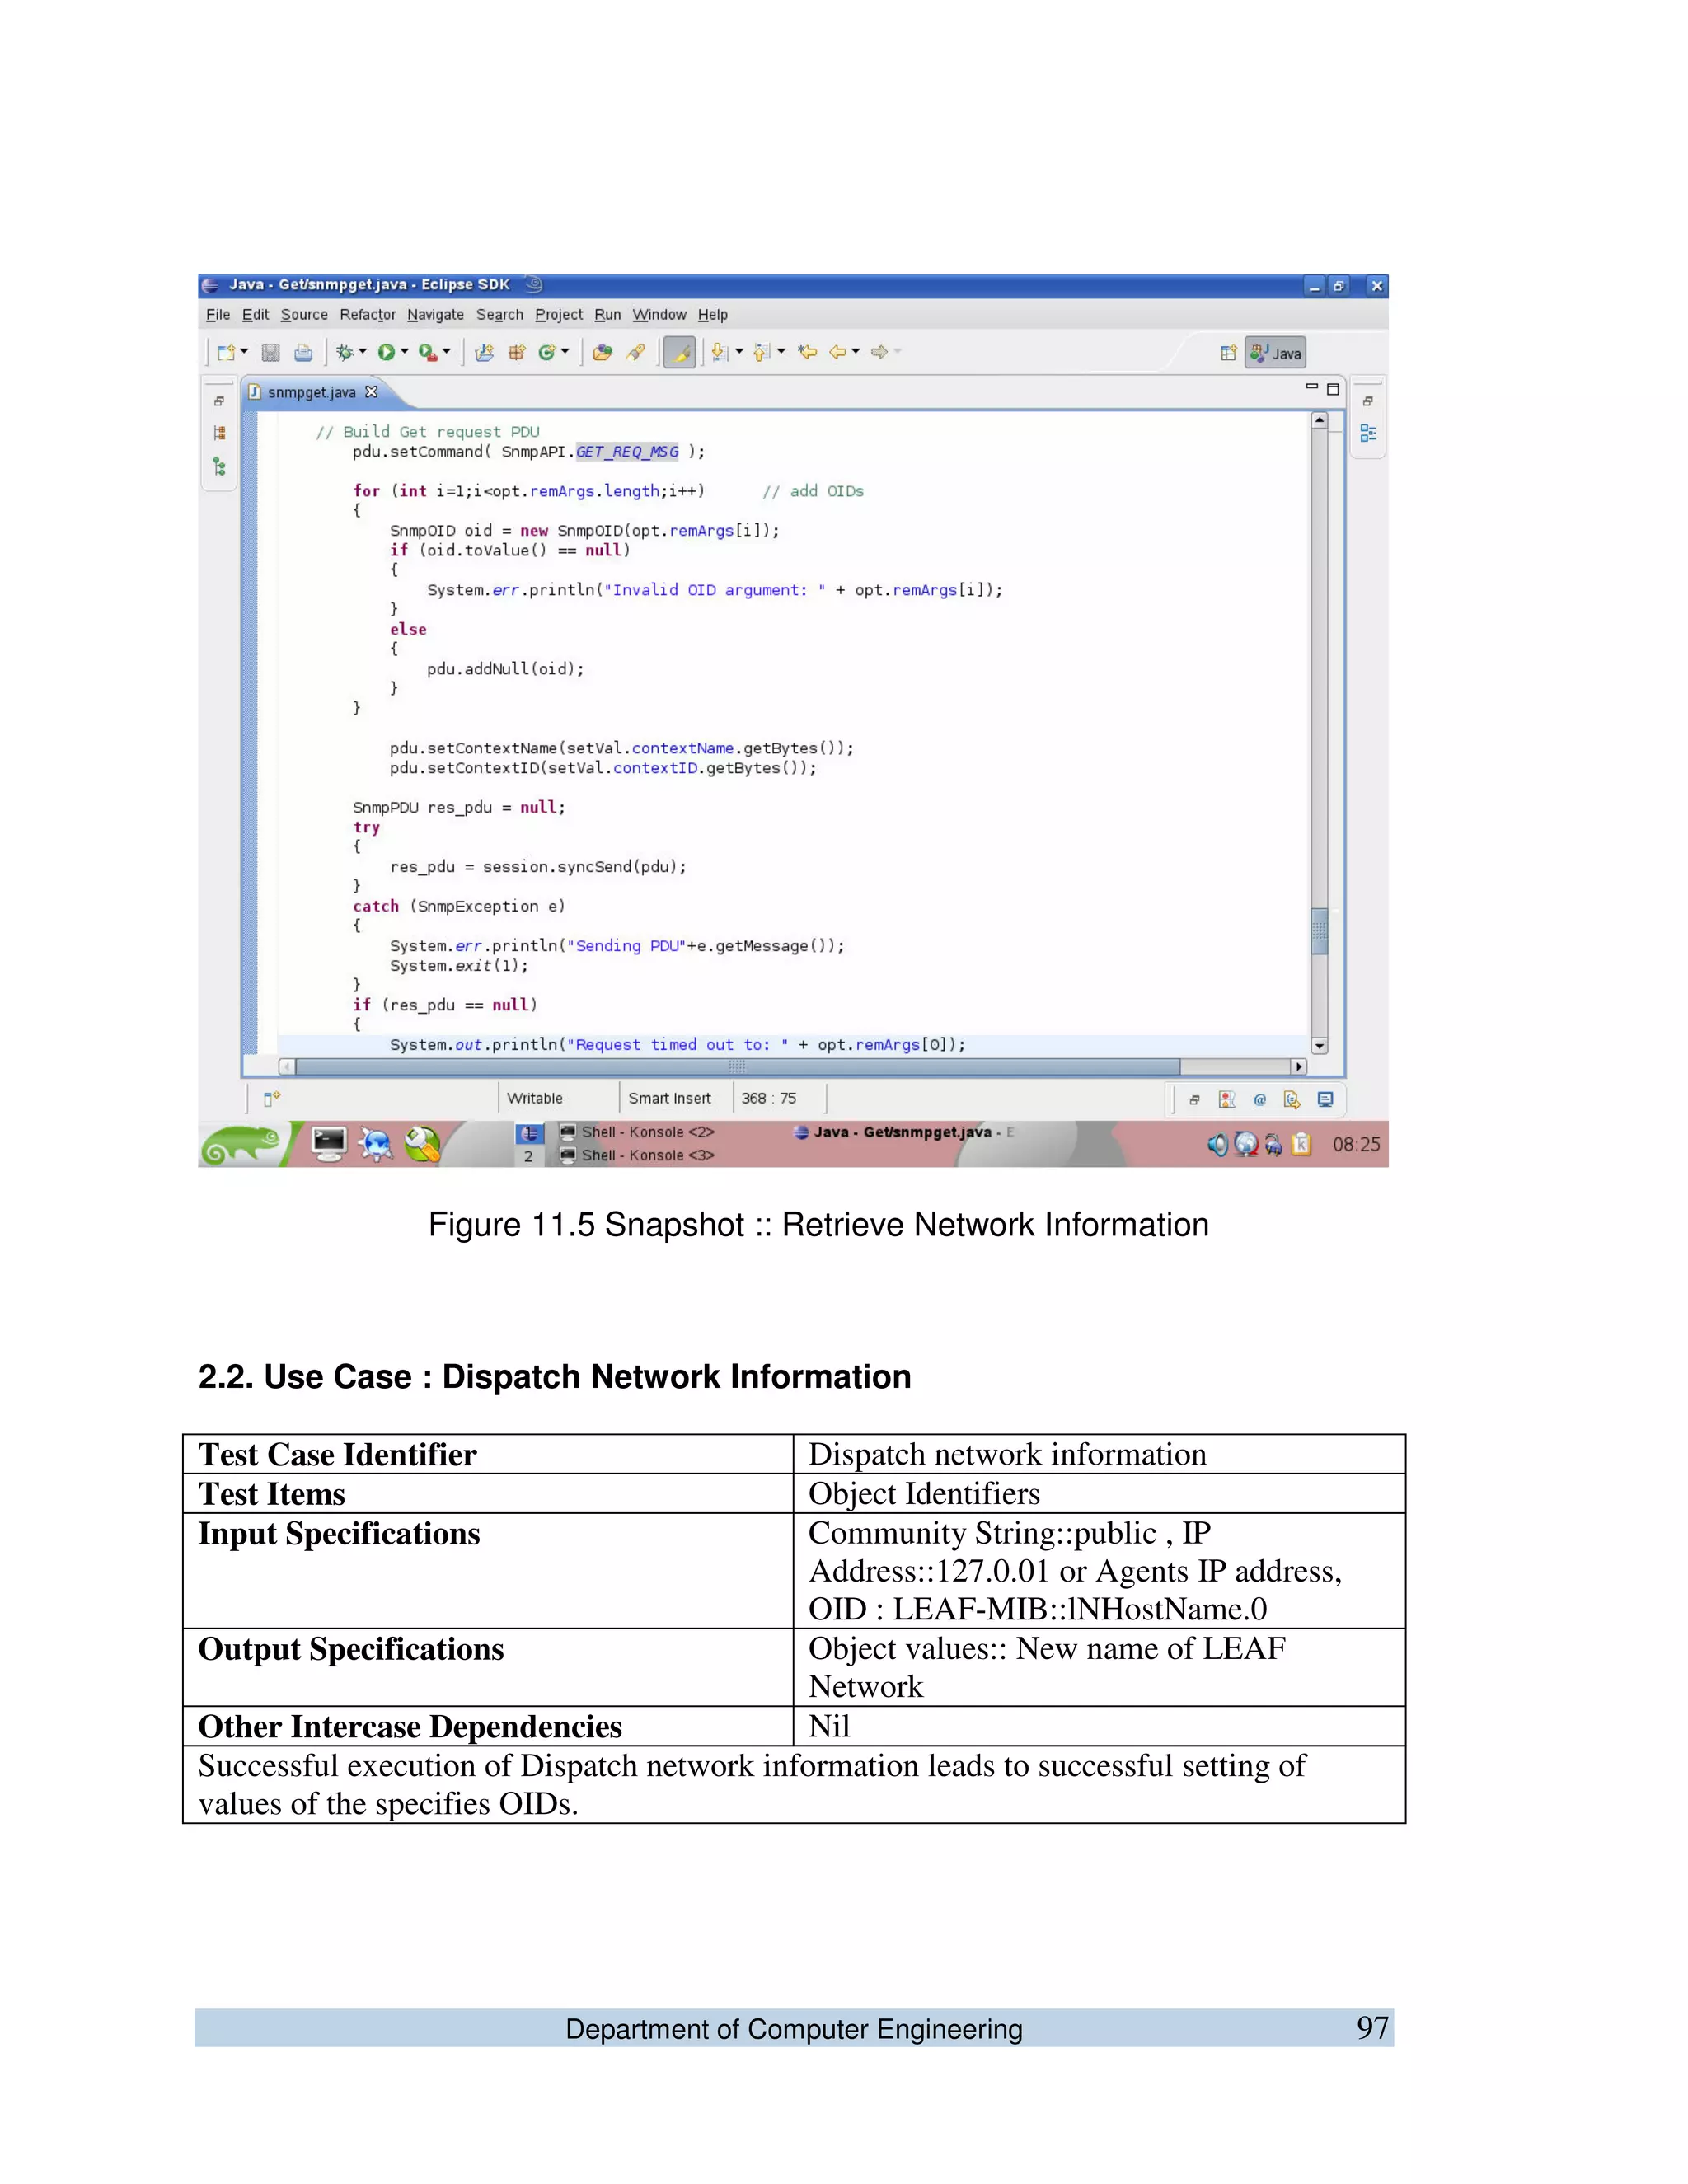The height and width of the screenshot is (2184, 1688).
Task: Click the Open Type icon
Action: [x=602, y=352]
